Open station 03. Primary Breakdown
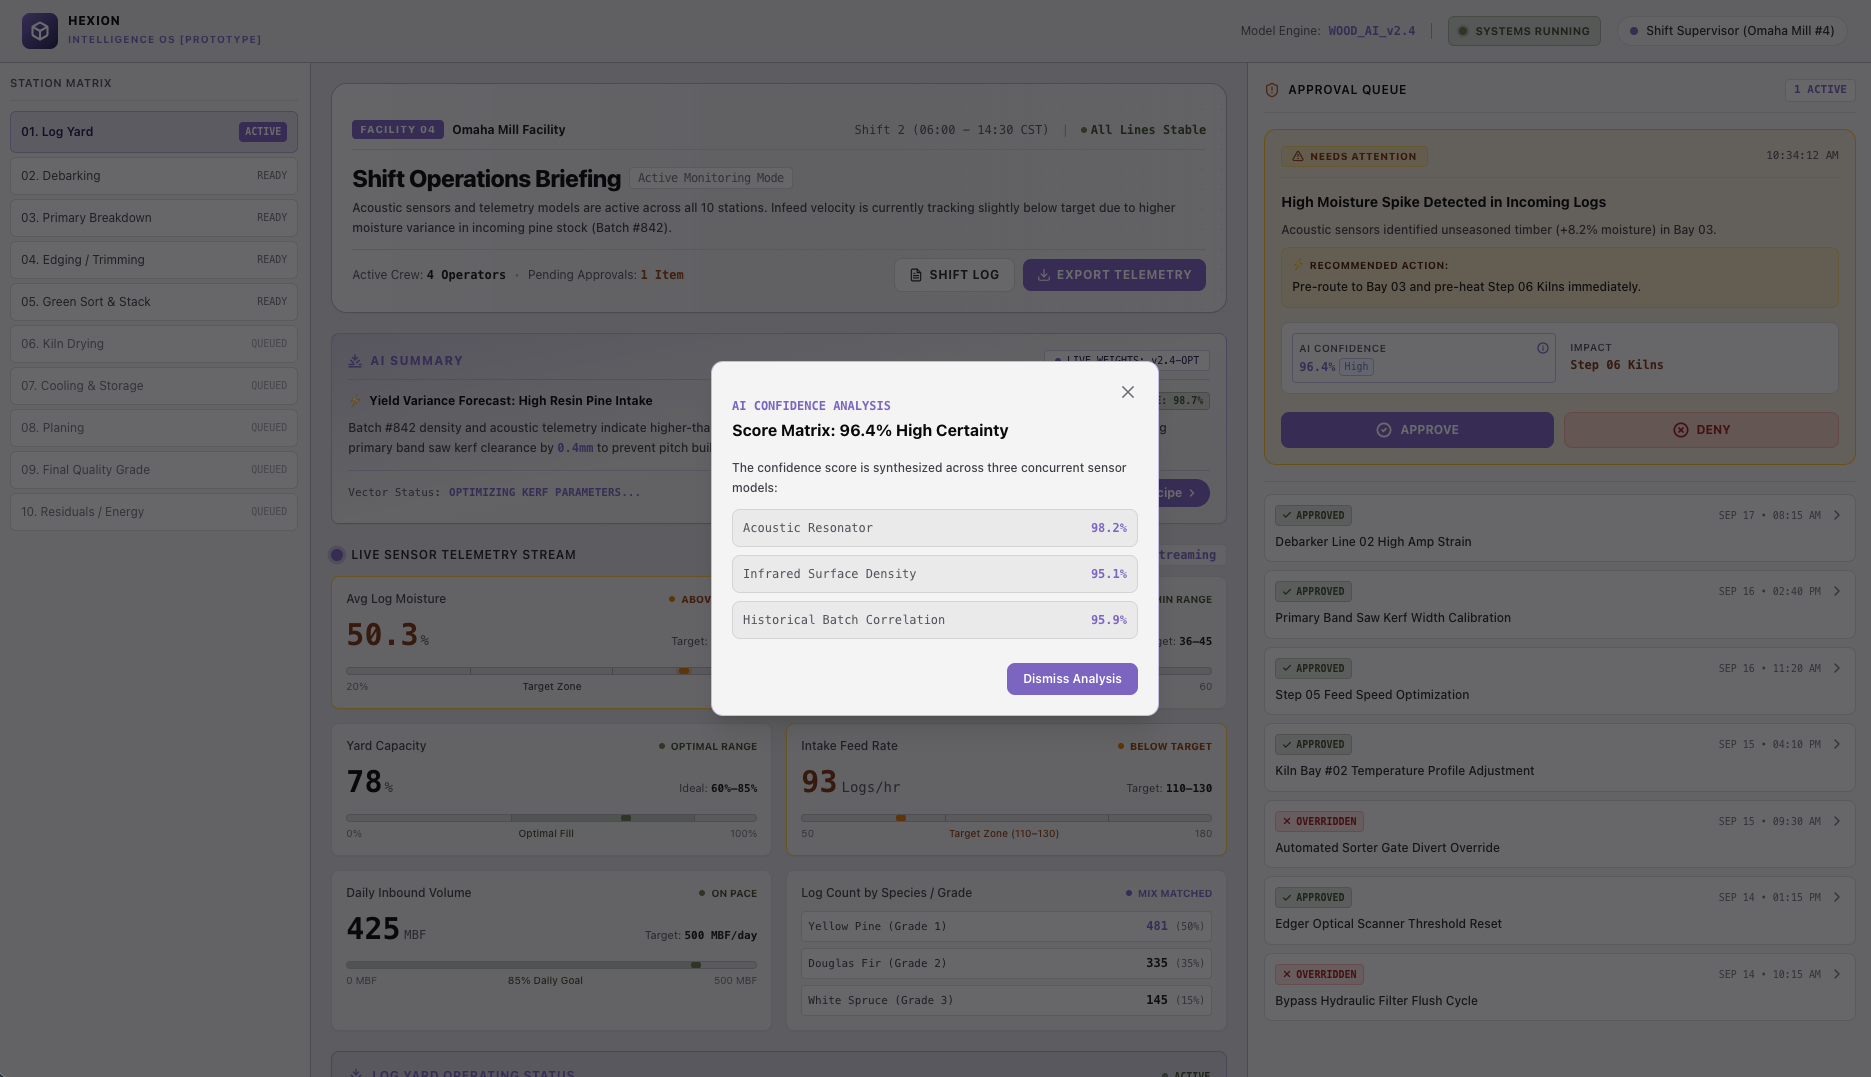The image size is (1871, 1077). (154, 218)
